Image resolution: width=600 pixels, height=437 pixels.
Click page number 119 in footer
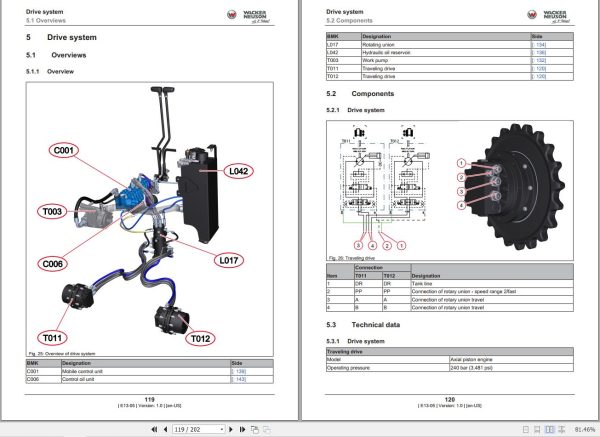click(x=150, y=399)
